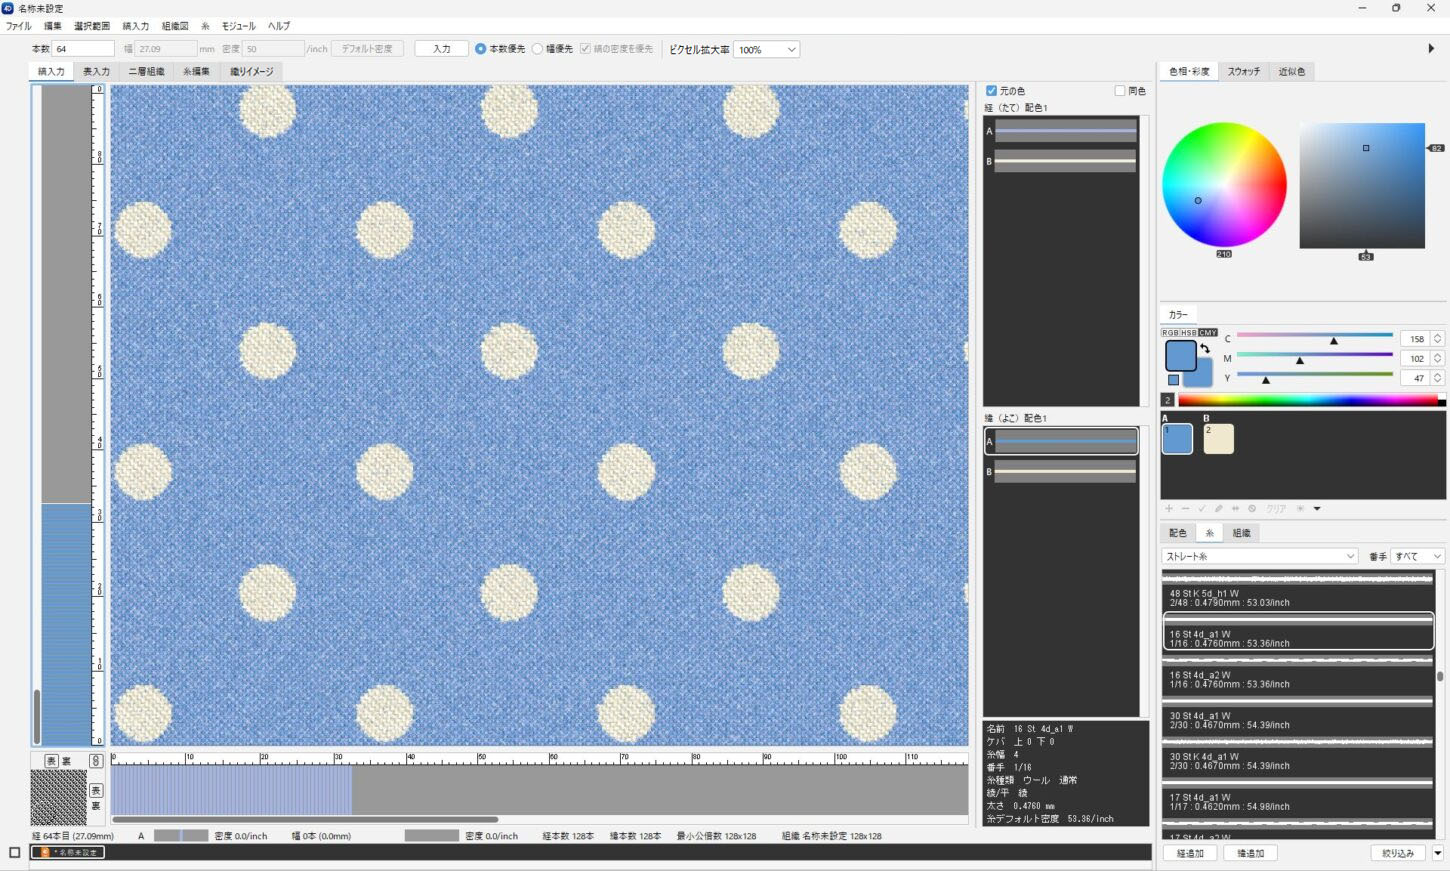This screenshot has width=1450, height=871.
Task: Click the link chain icon beside weave thumbnail
Action: (97, 761)
